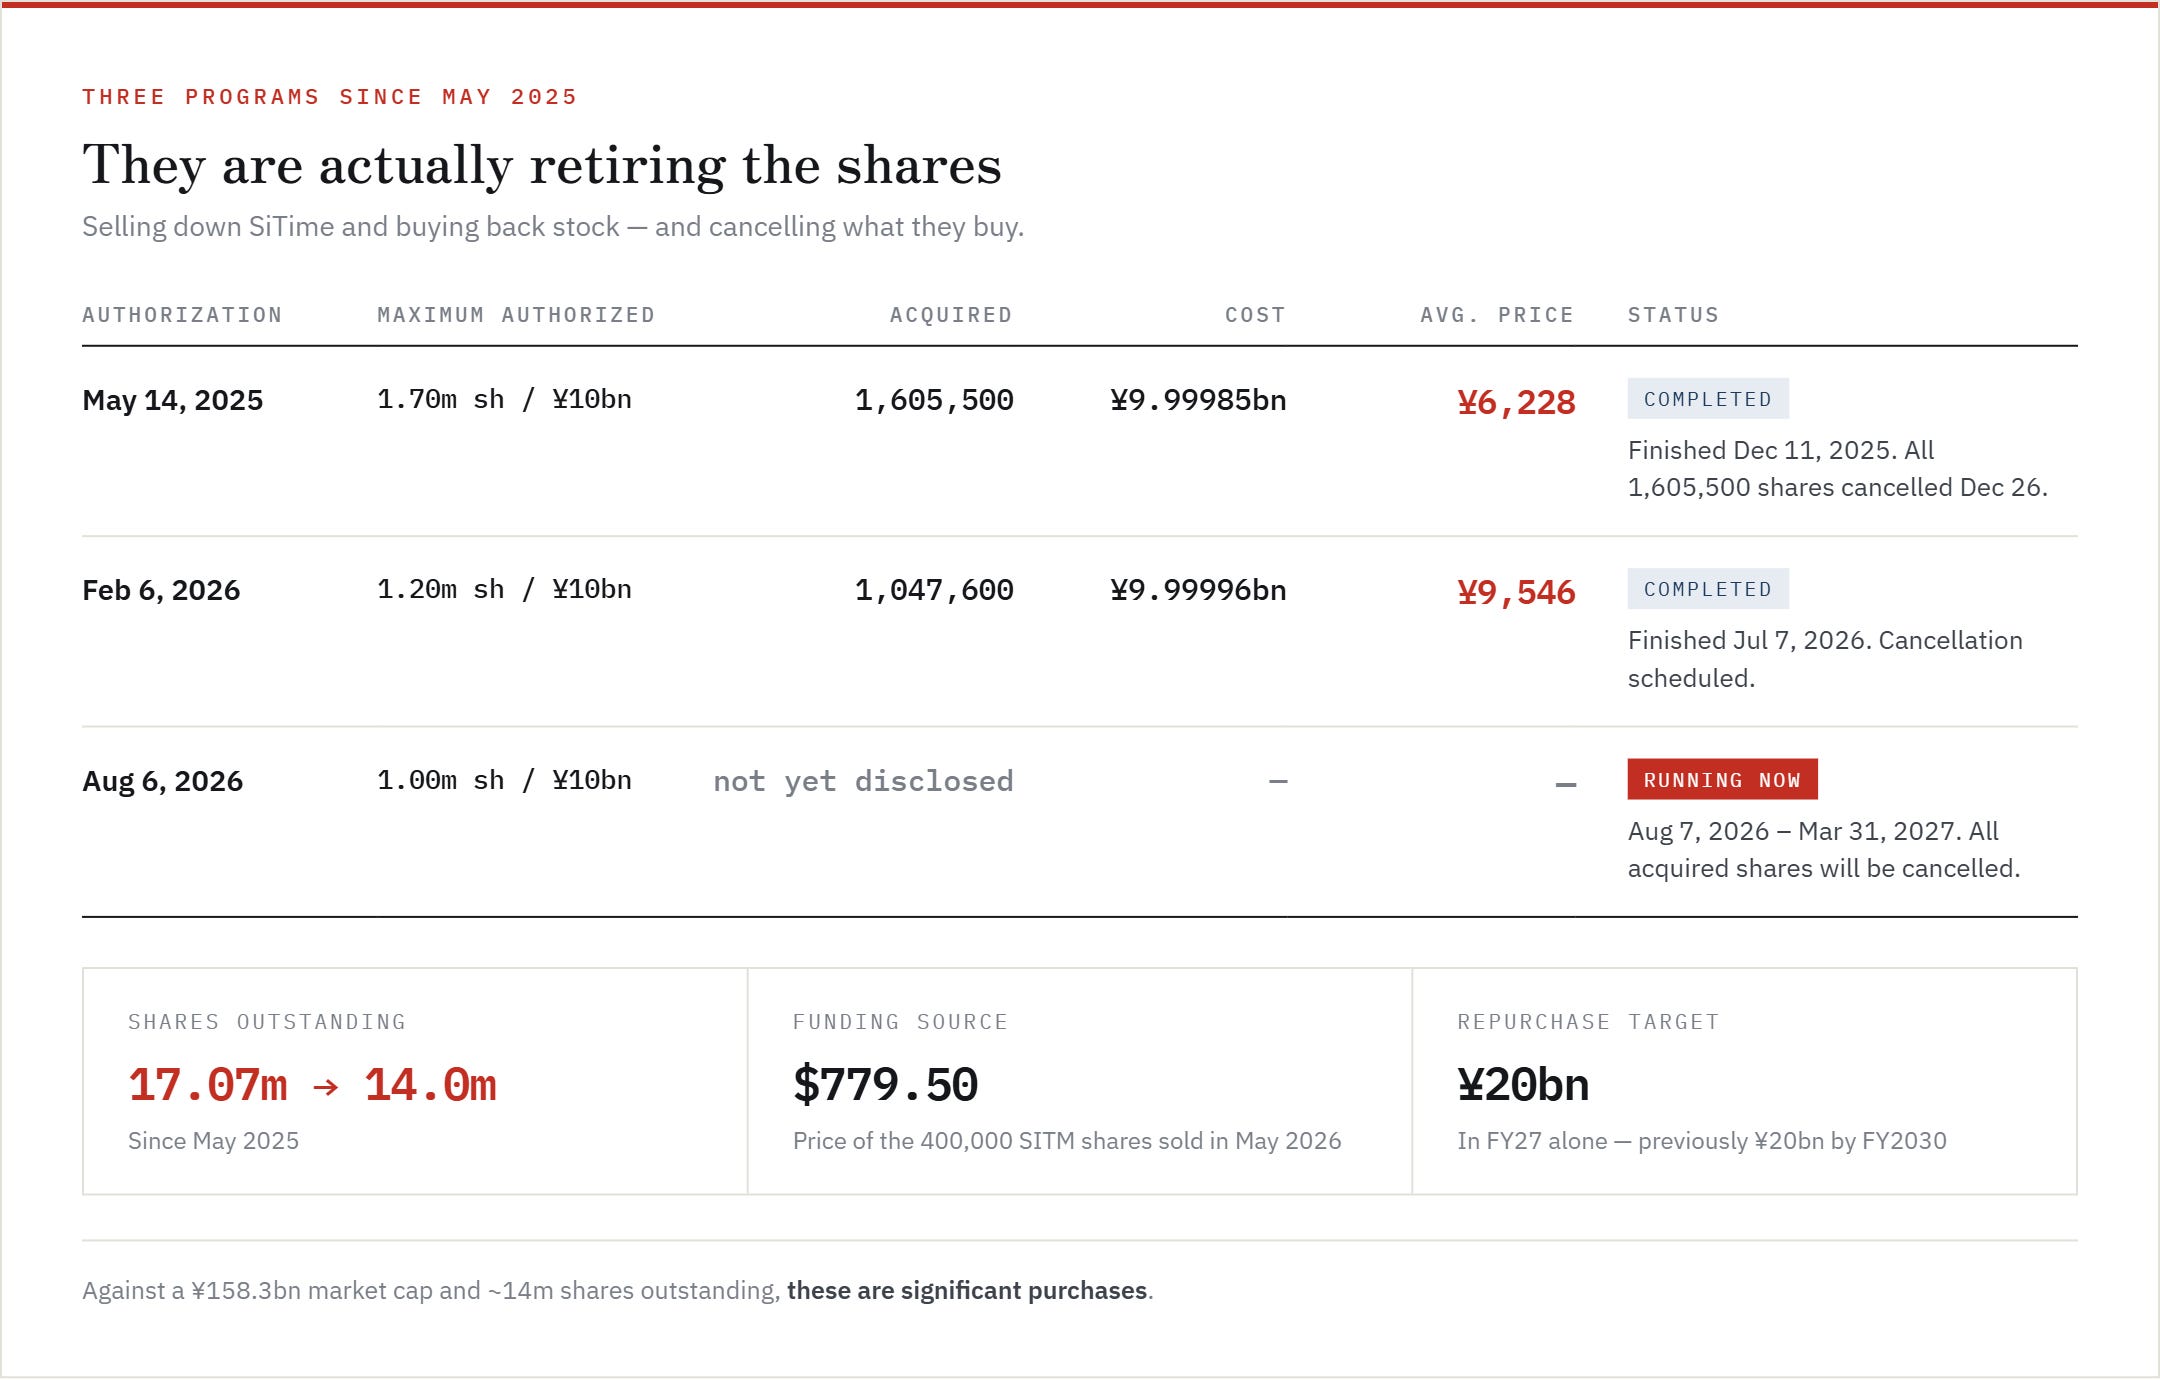2160x1380 pixels.
Task: Click the note 'Finished Jul 7, 2026. Cancellation scheduled.'
Action: coord(1825,659)
